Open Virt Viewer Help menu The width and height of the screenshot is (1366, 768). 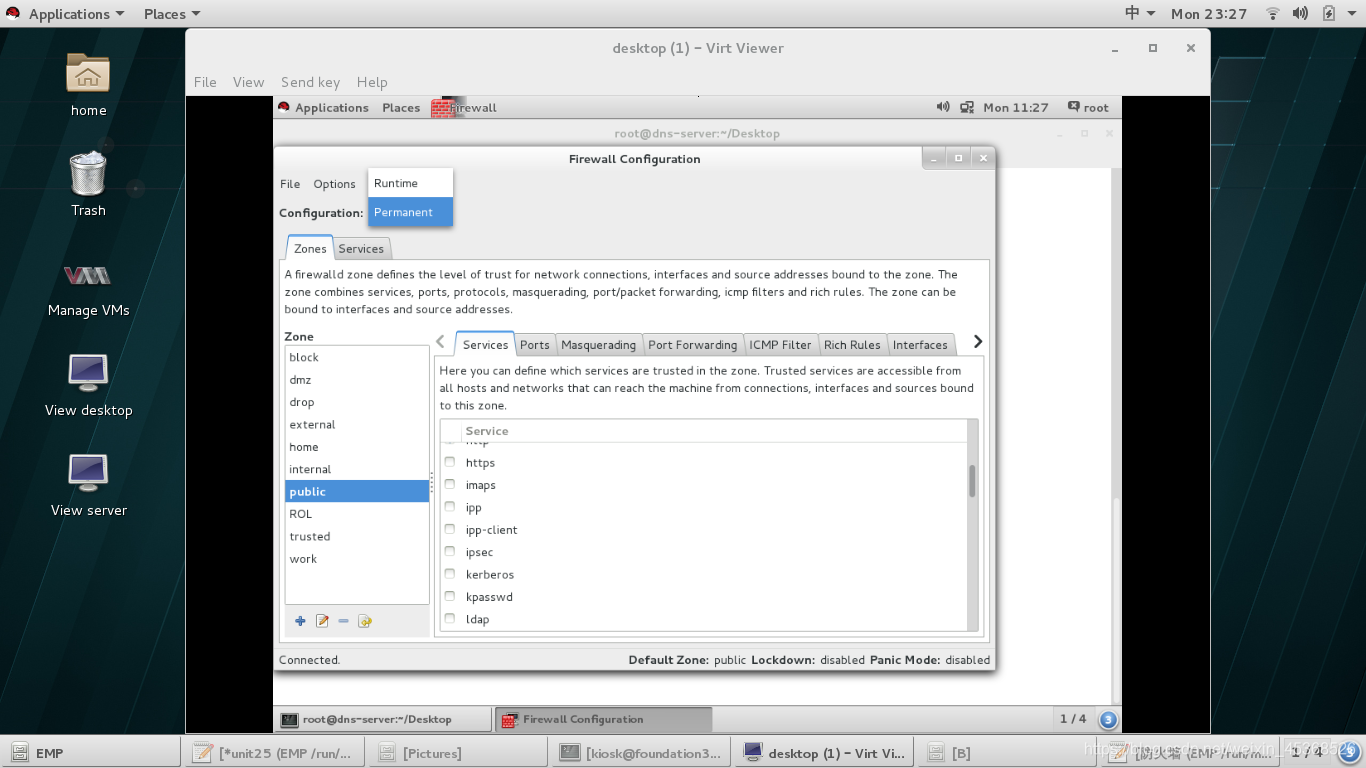[x=372, y=82]
